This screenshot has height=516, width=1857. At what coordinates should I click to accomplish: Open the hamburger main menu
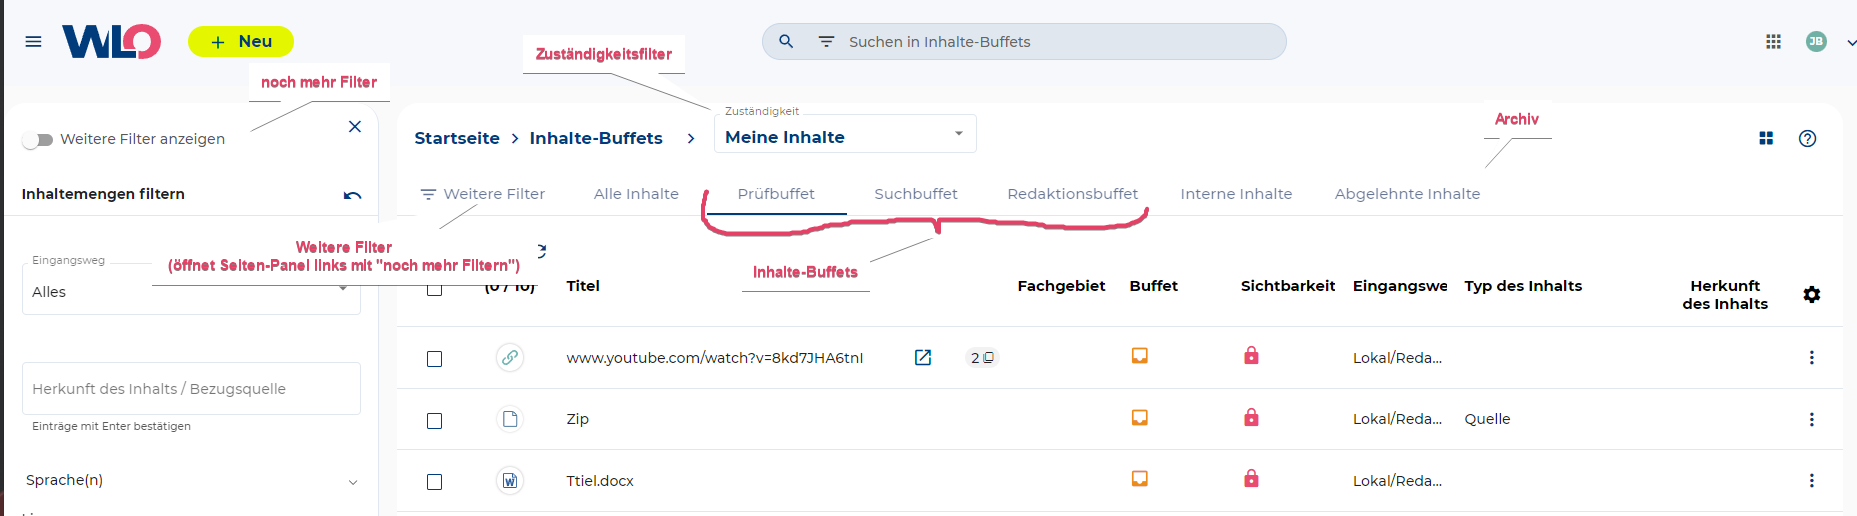(x=33, y=42)
